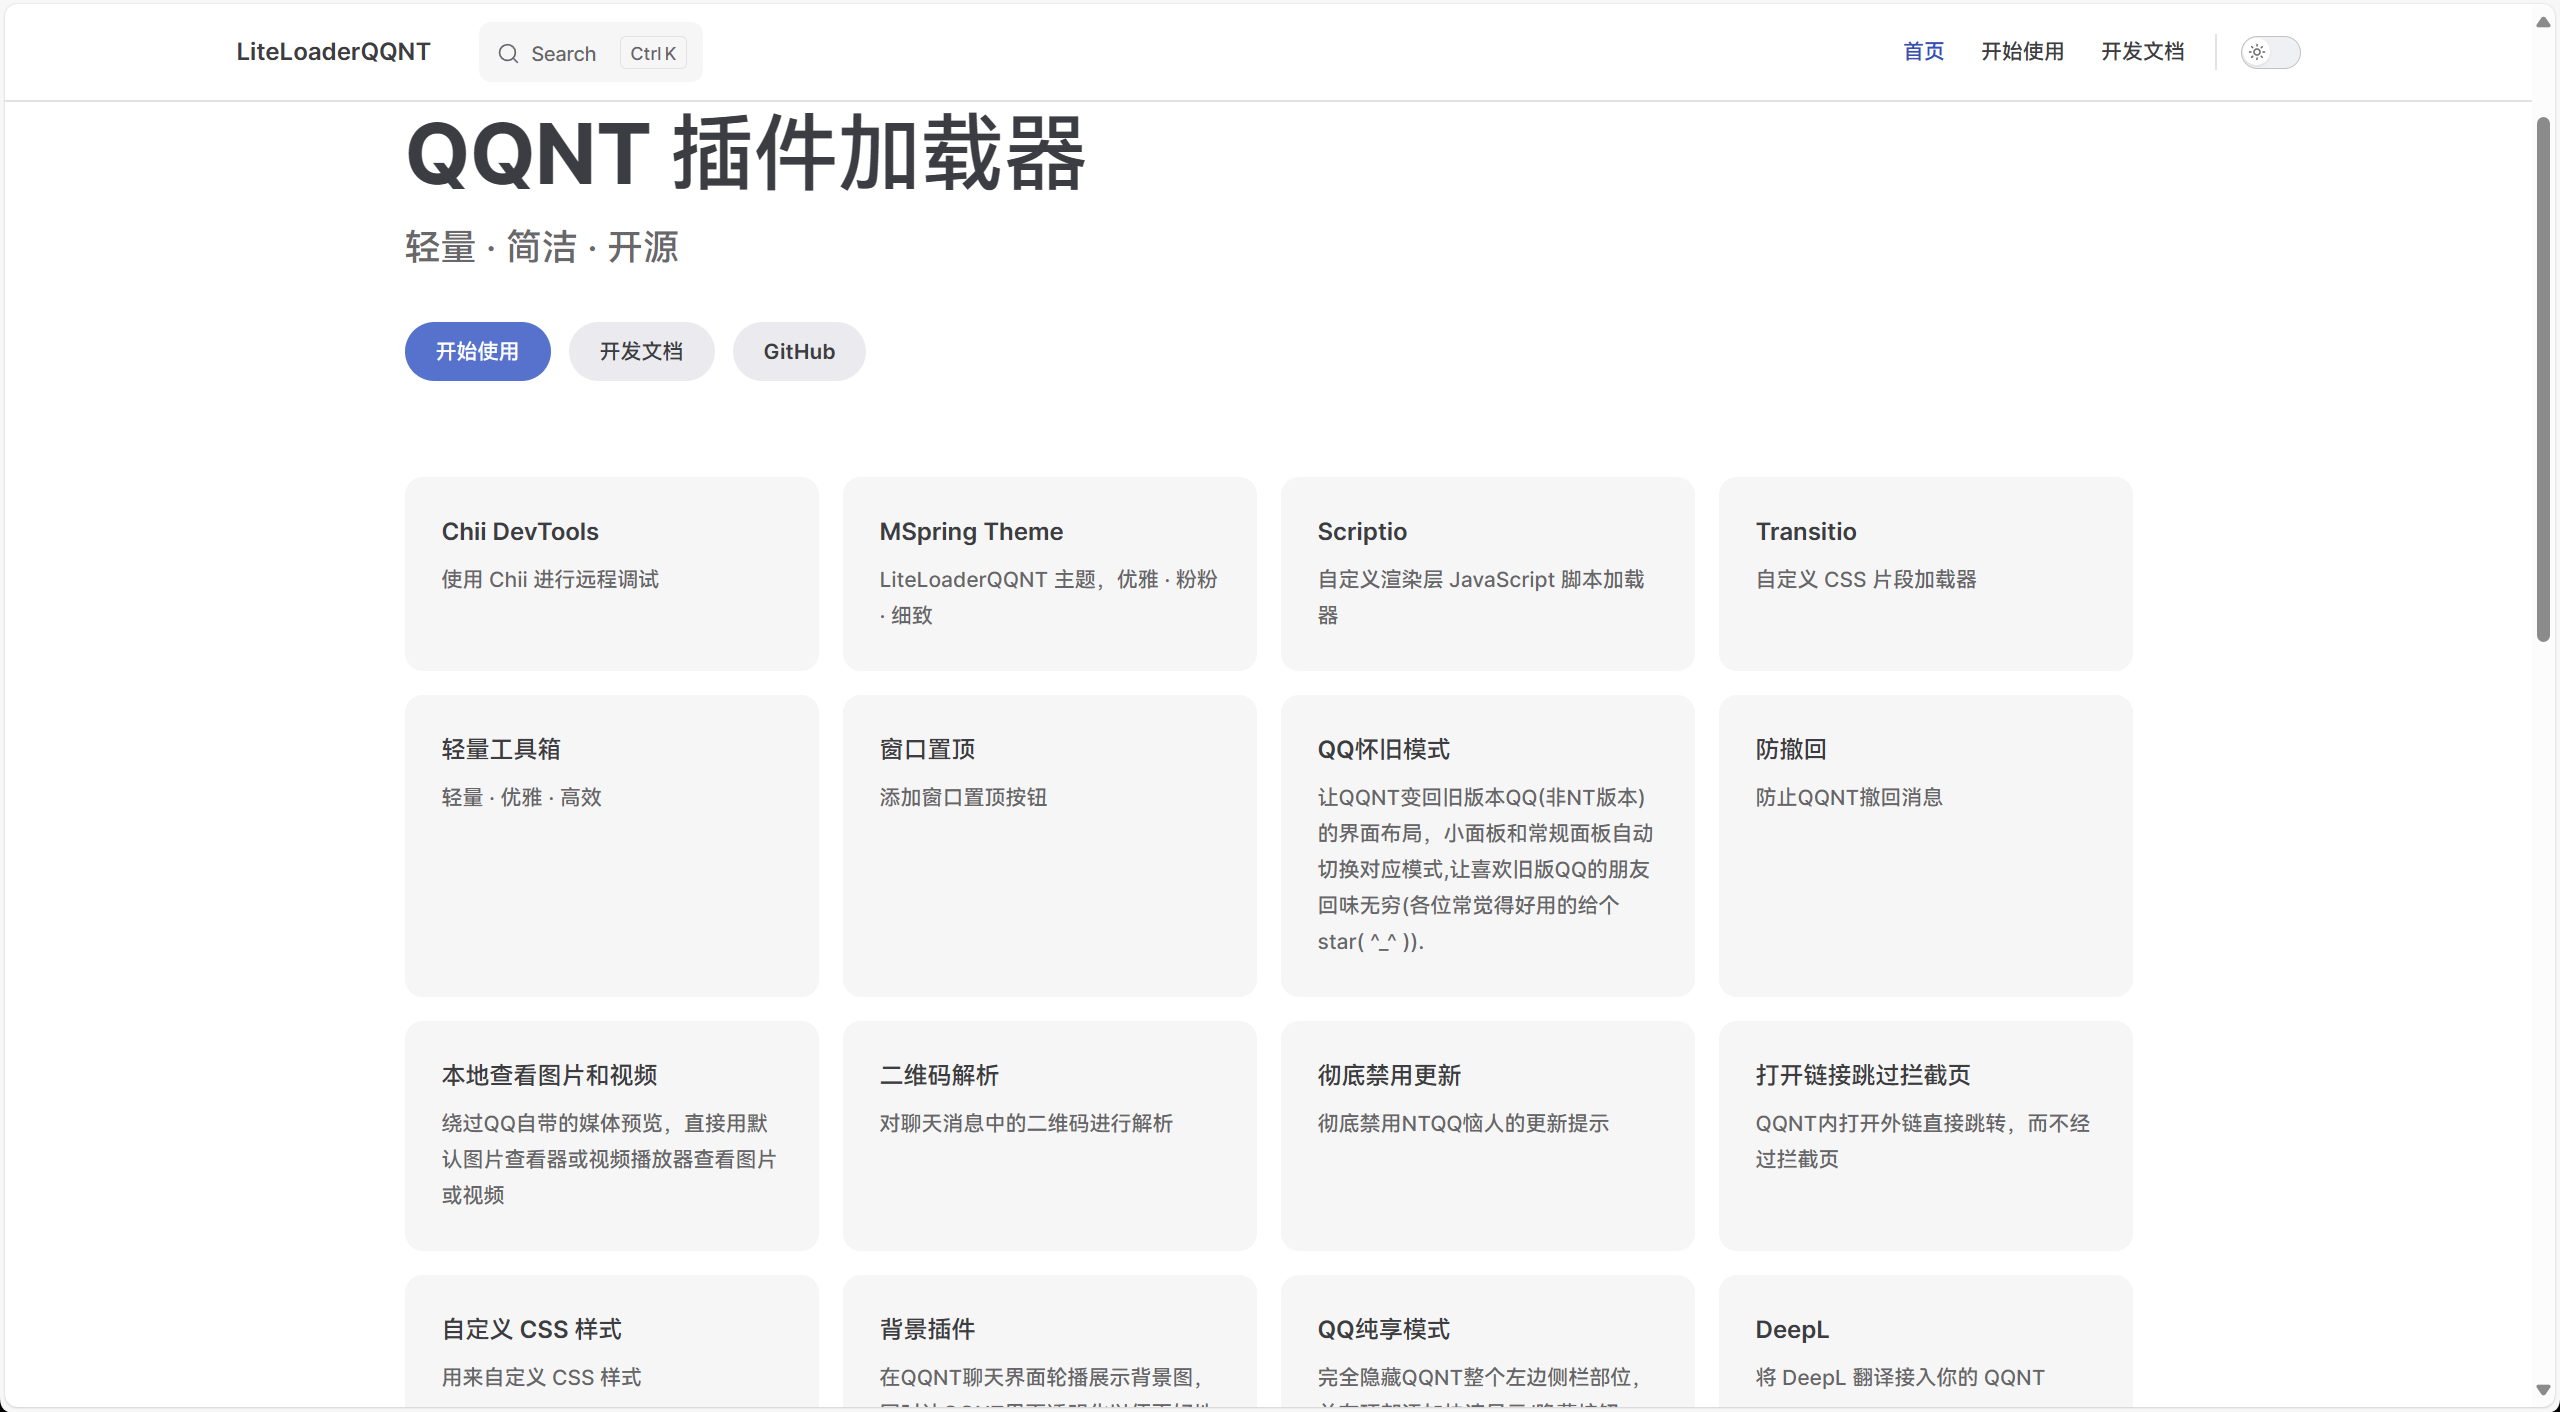Open the Scriptio plugin card
The height and width of the screenshot is (1412, 2560).
pyautogui.click(x=1487, y=573)
